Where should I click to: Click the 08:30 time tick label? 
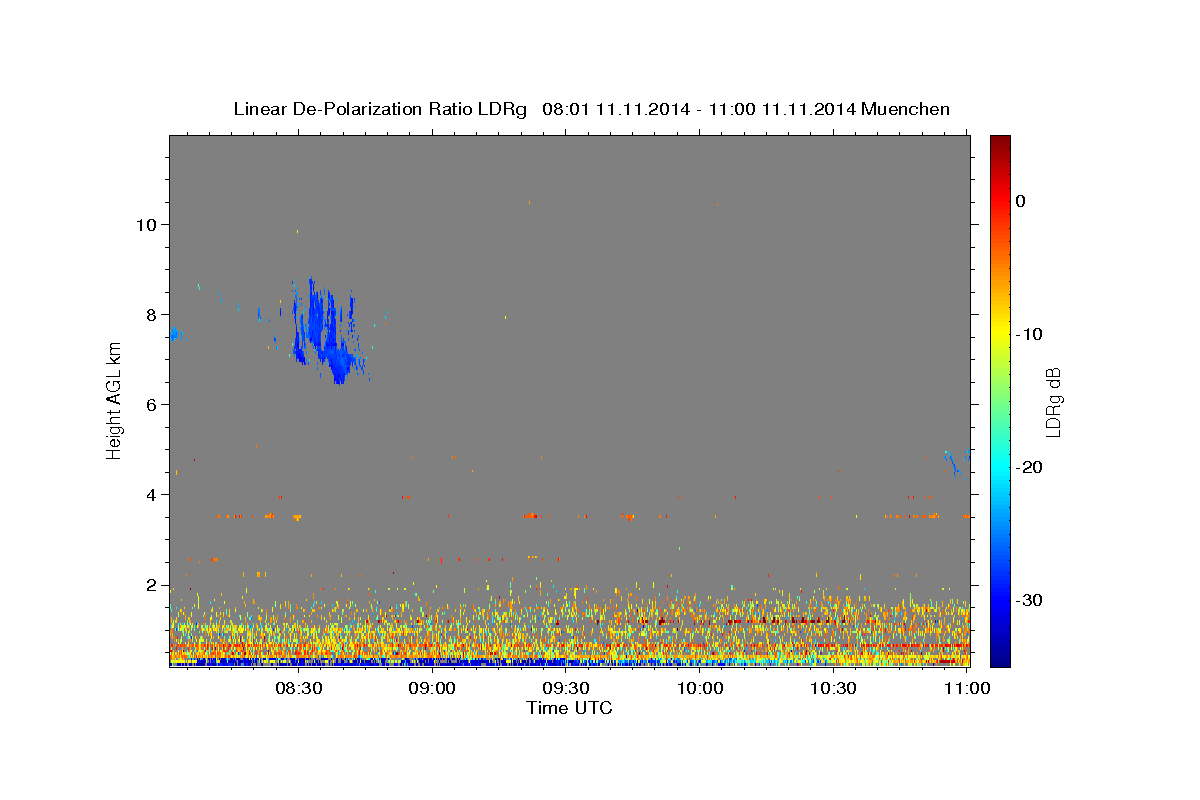(298, 688)
